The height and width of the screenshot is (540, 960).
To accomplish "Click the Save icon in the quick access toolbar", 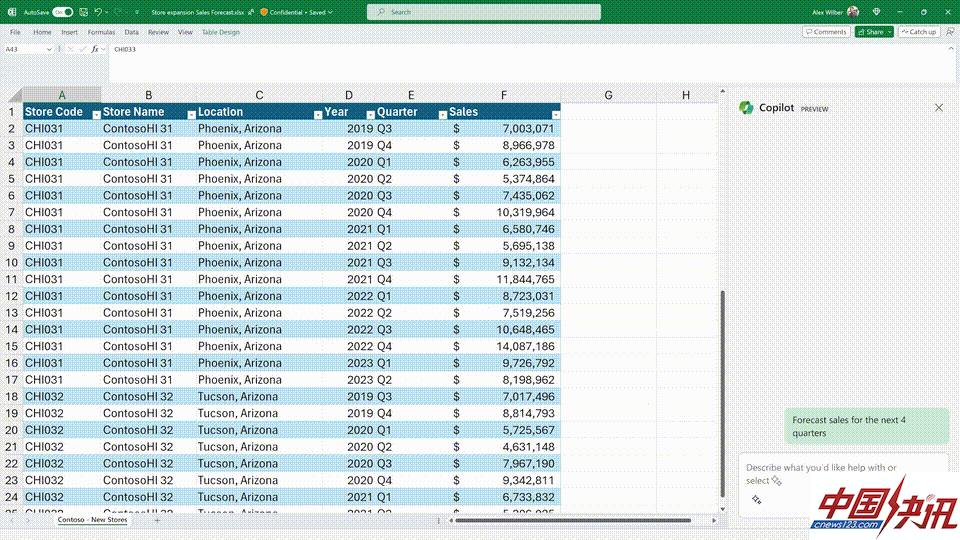I will (x=83, y=12).
